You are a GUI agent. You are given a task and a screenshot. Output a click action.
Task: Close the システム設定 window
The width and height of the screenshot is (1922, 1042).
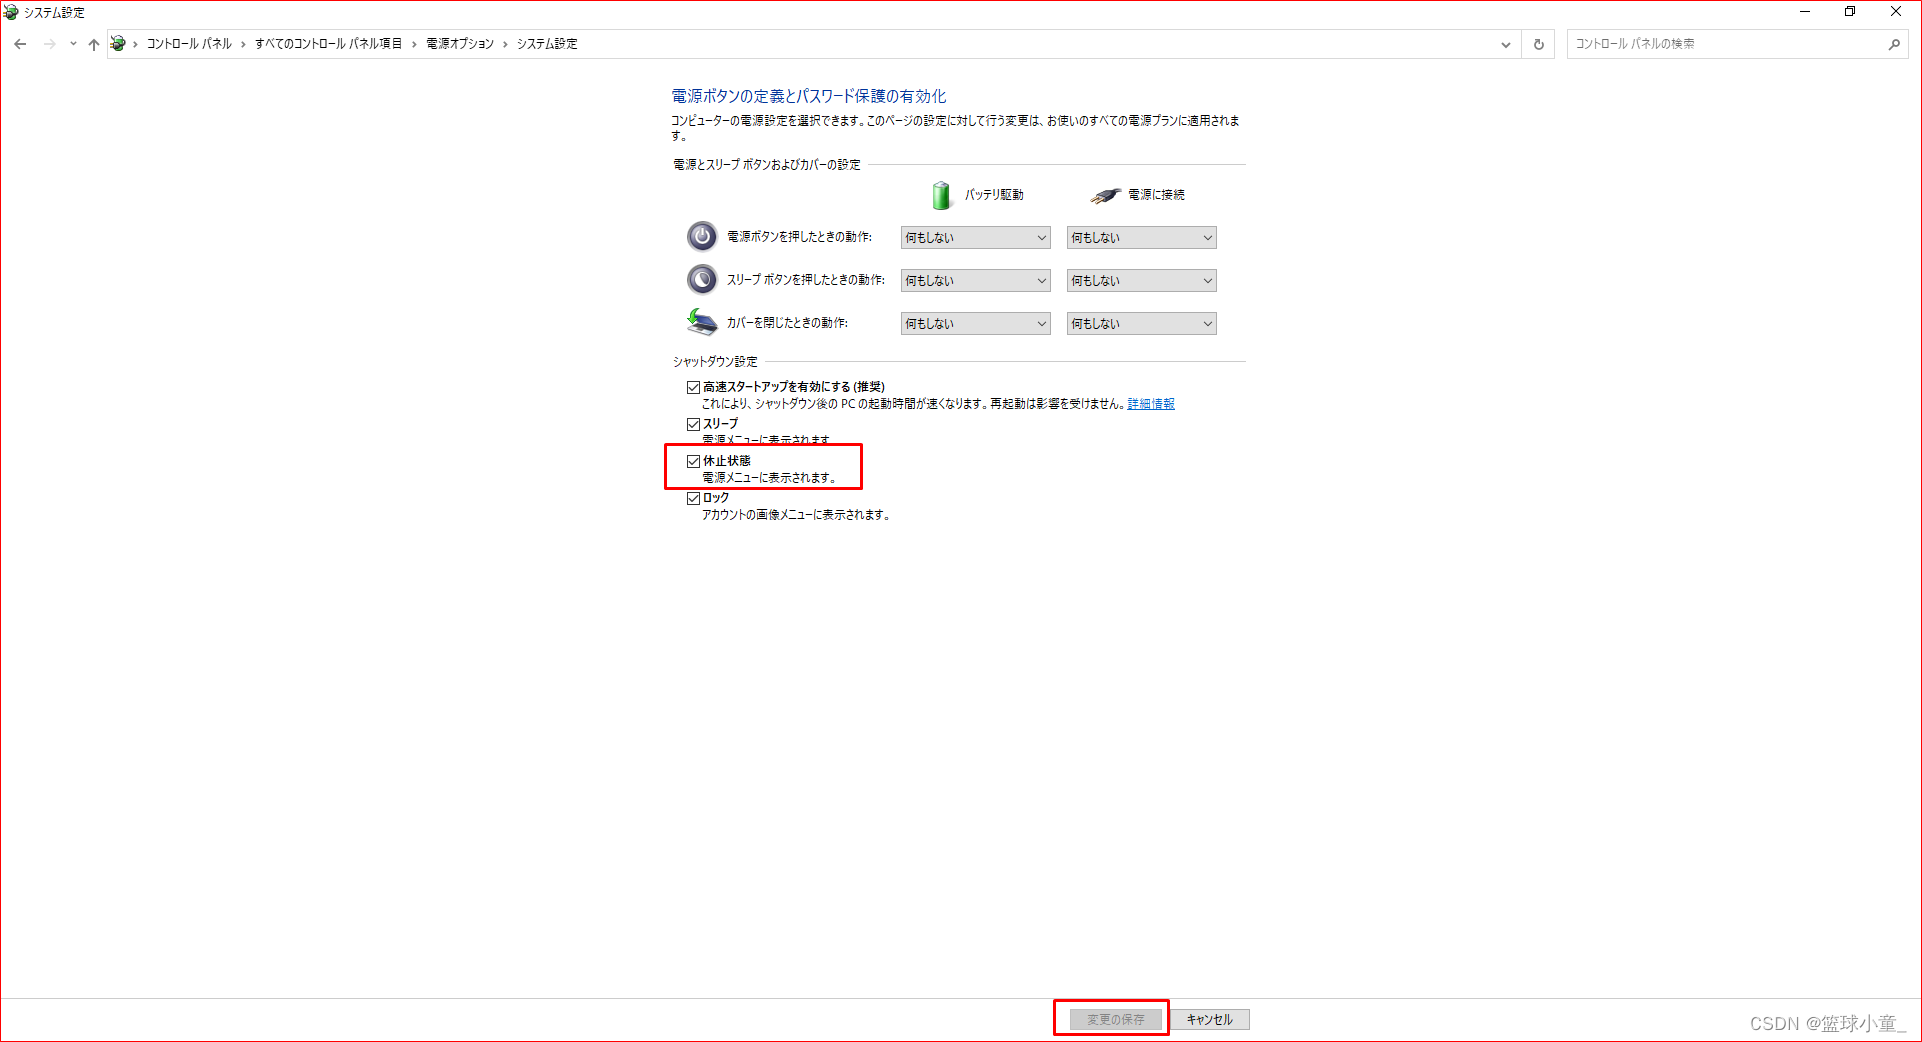(1896, 12)
